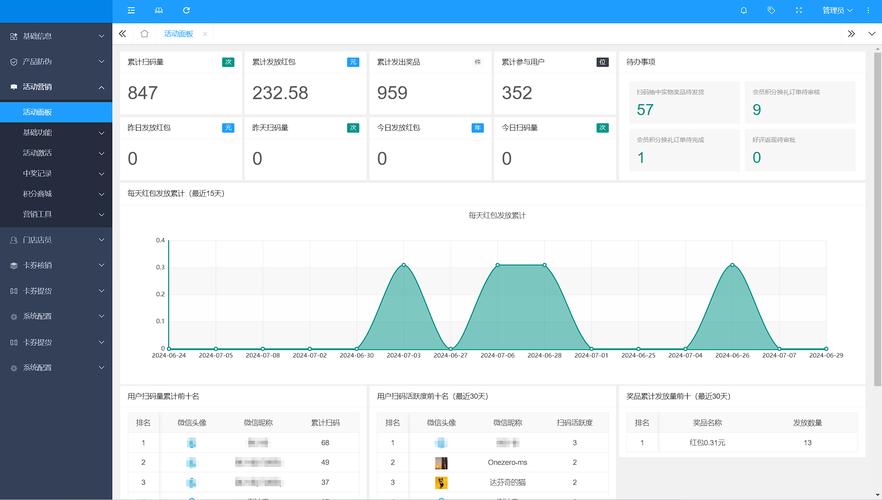Click the 次 badge on 累计扫码量 card

[228, 62]
